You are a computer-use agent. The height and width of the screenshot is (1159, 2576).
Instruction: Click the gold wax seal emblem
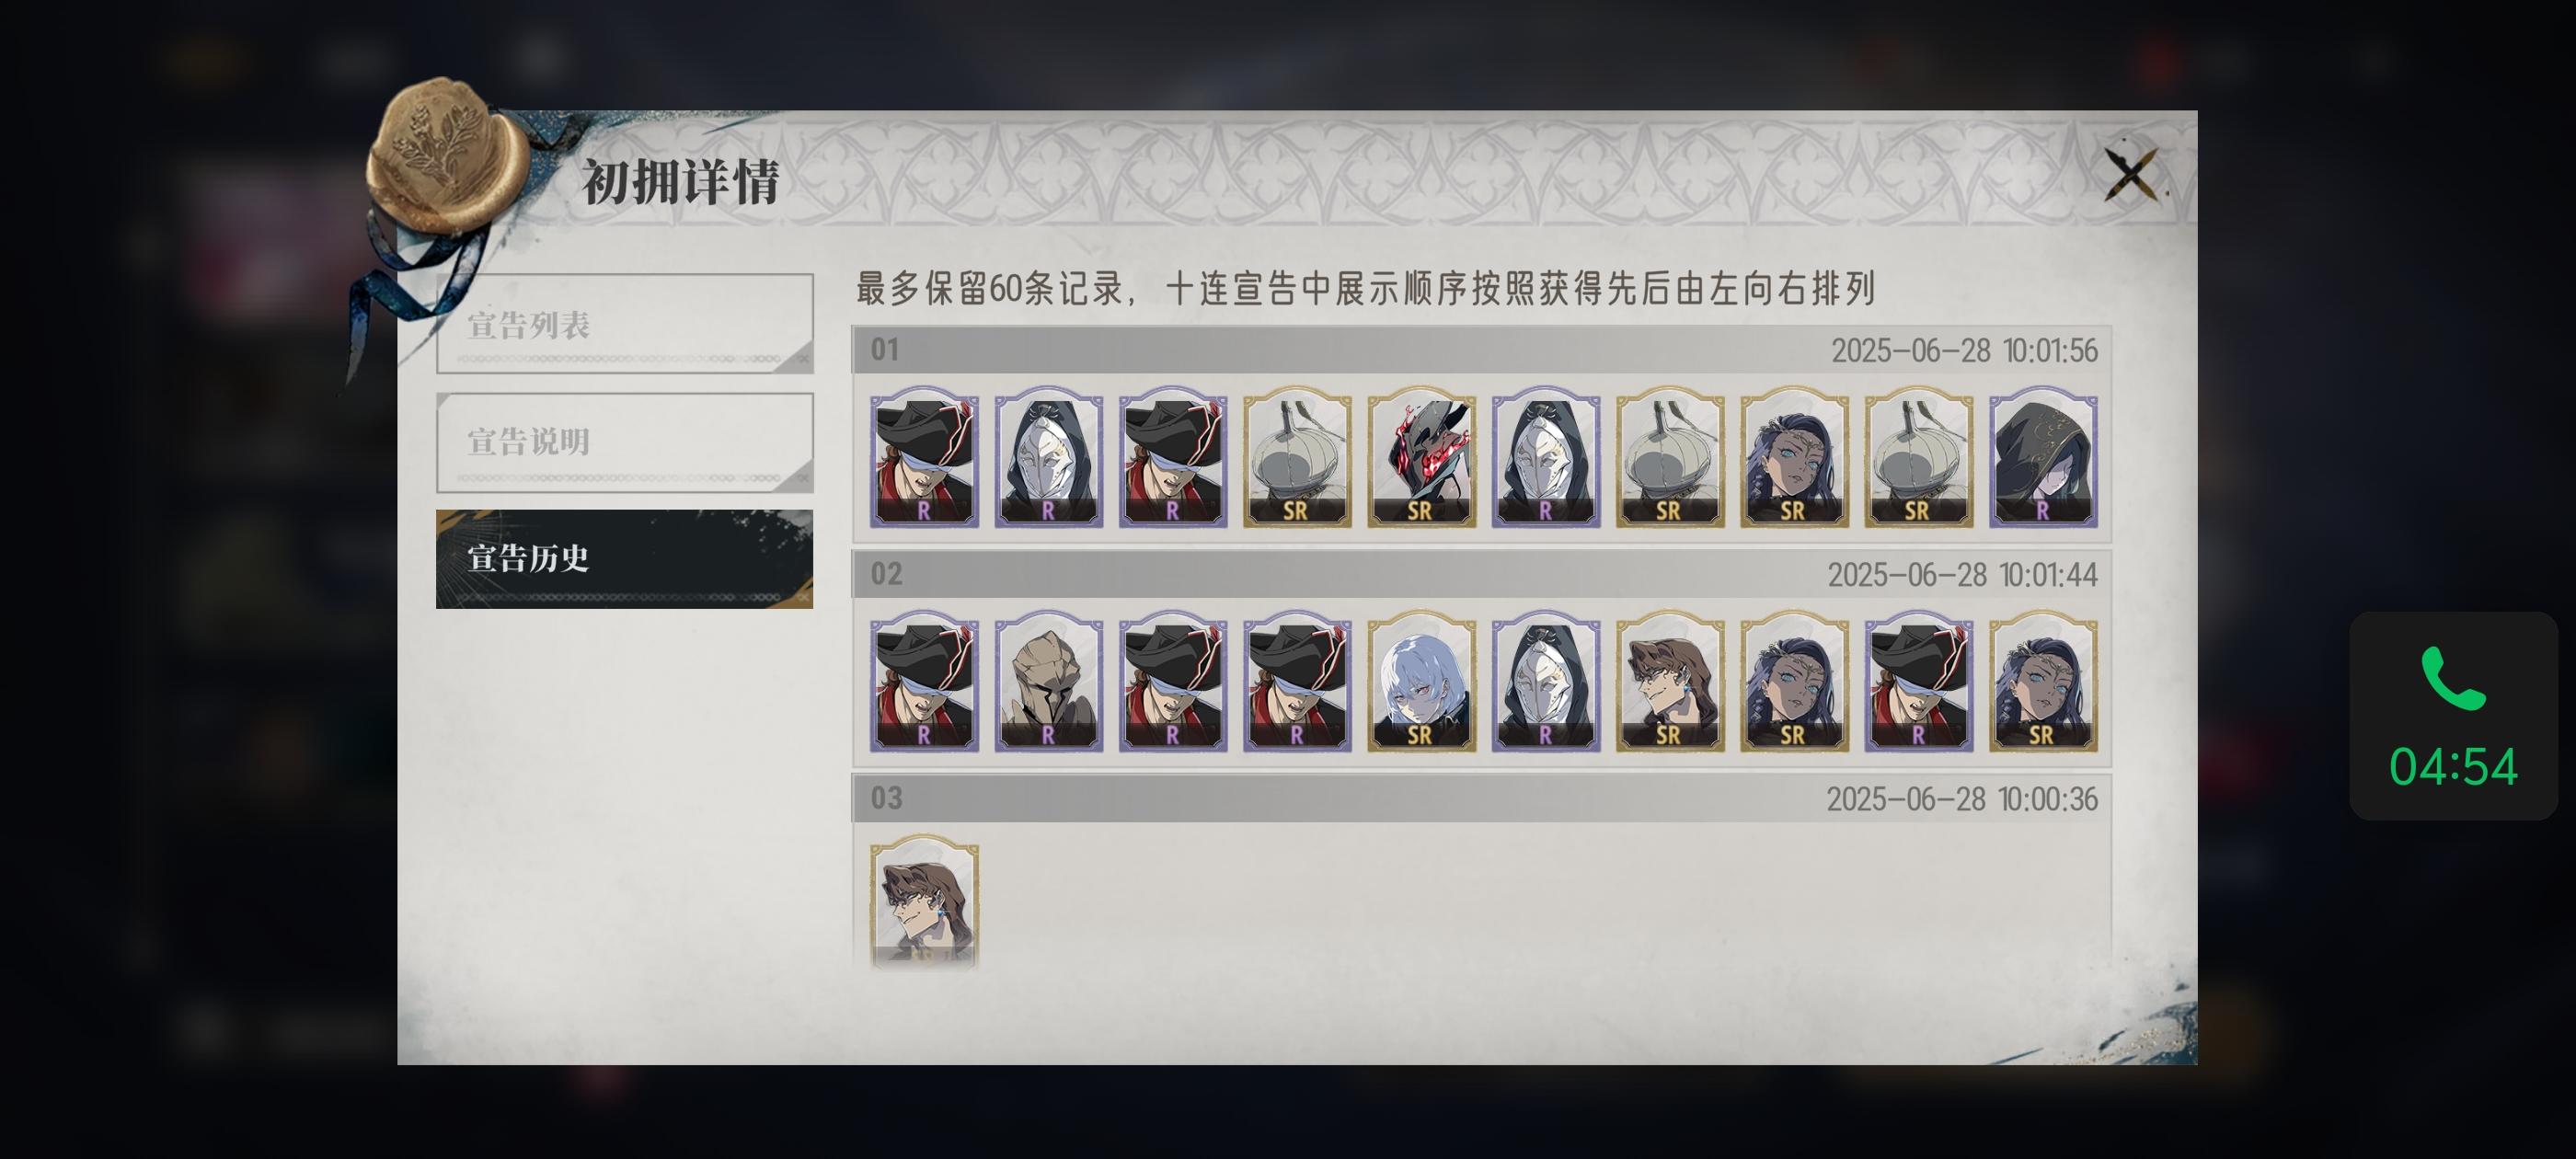(x=445, y=154)
